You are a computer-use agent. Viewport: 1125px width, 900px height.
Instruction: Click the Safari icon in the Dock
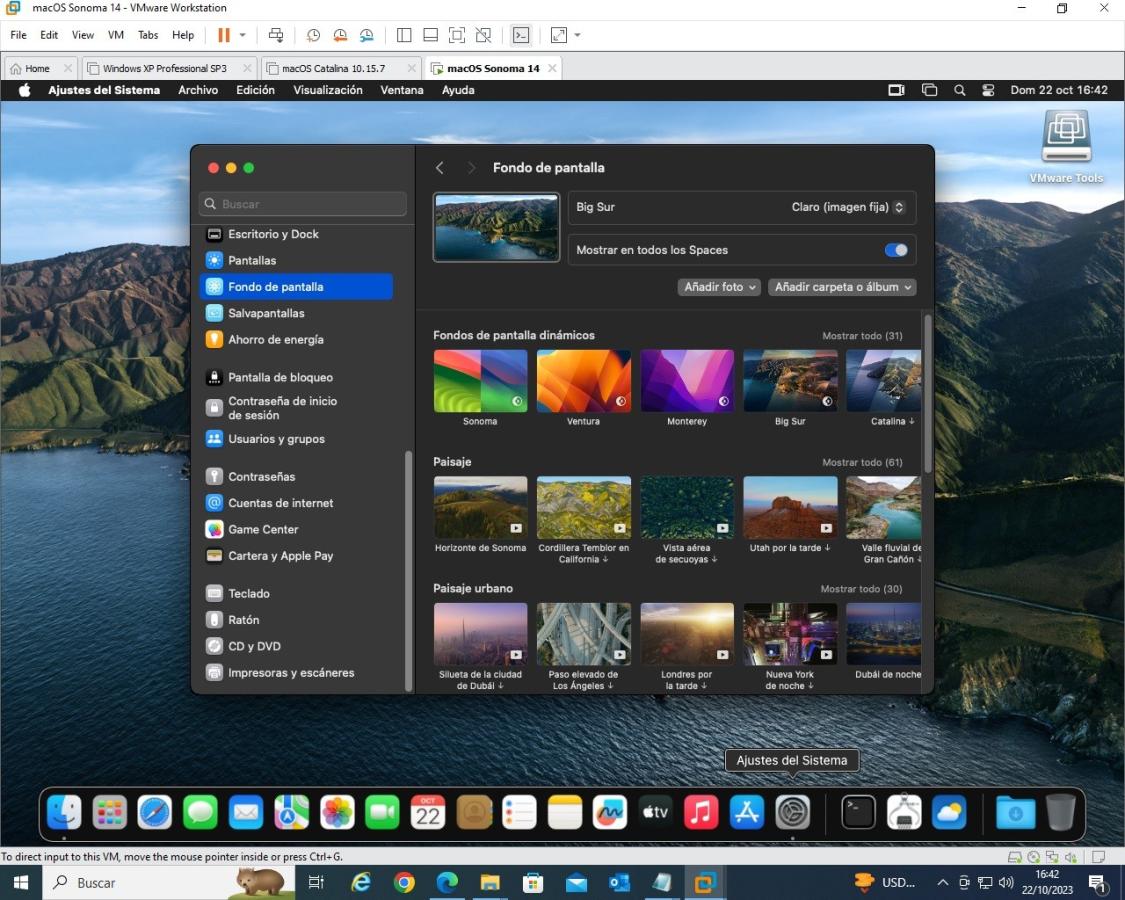(x=155, y=812)
